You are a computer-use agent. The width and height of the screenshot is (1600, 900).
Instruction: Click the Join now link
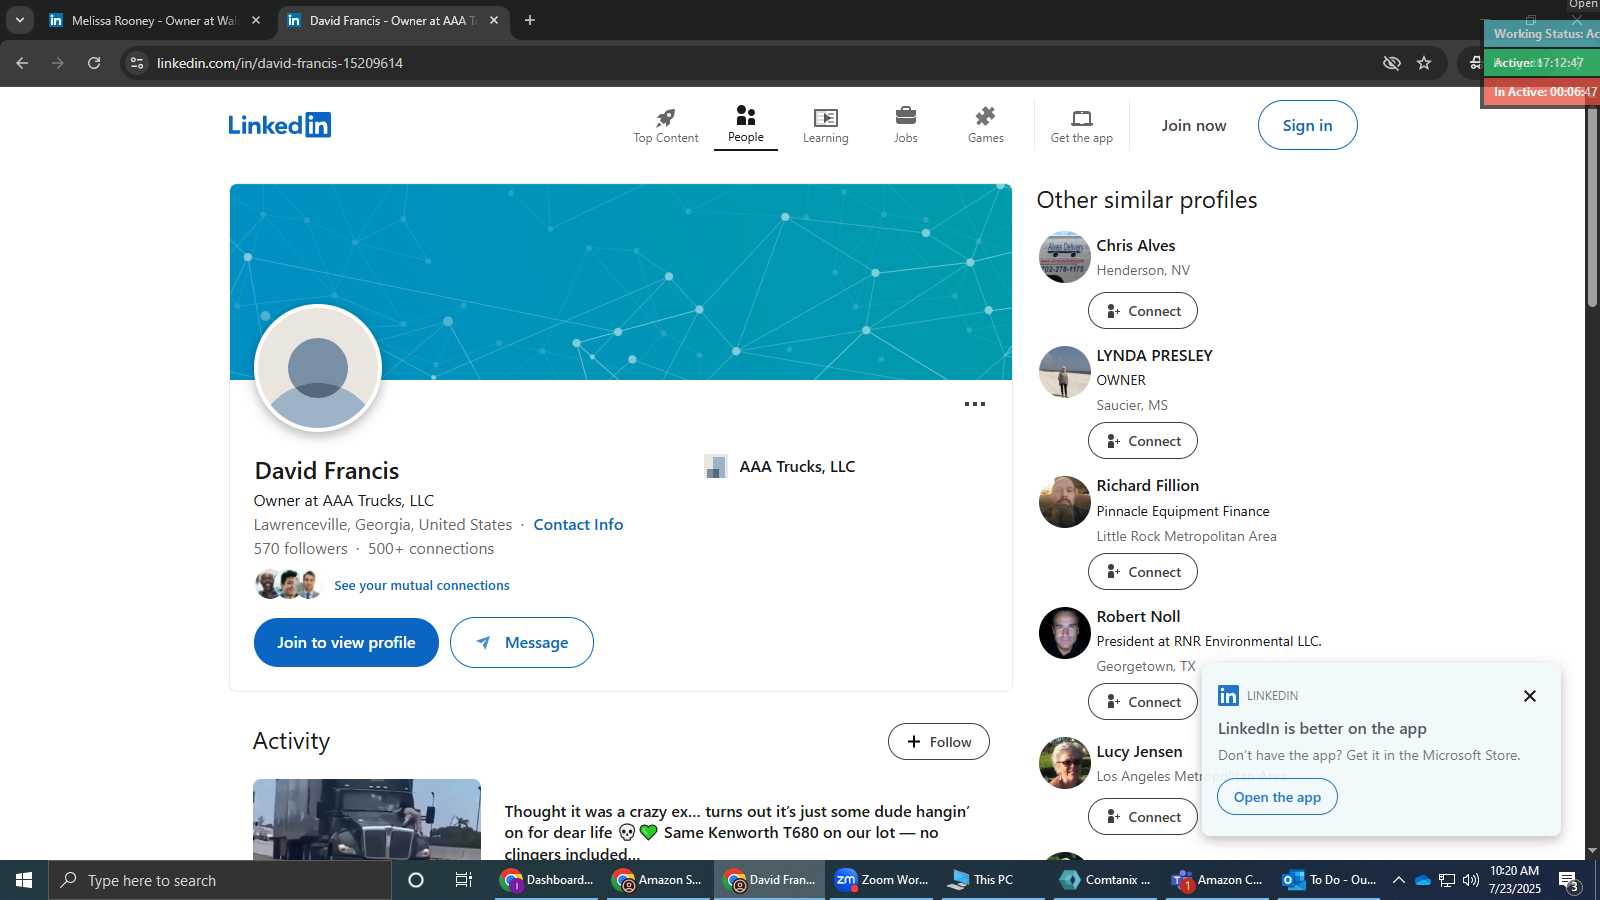coord(1193,125)
